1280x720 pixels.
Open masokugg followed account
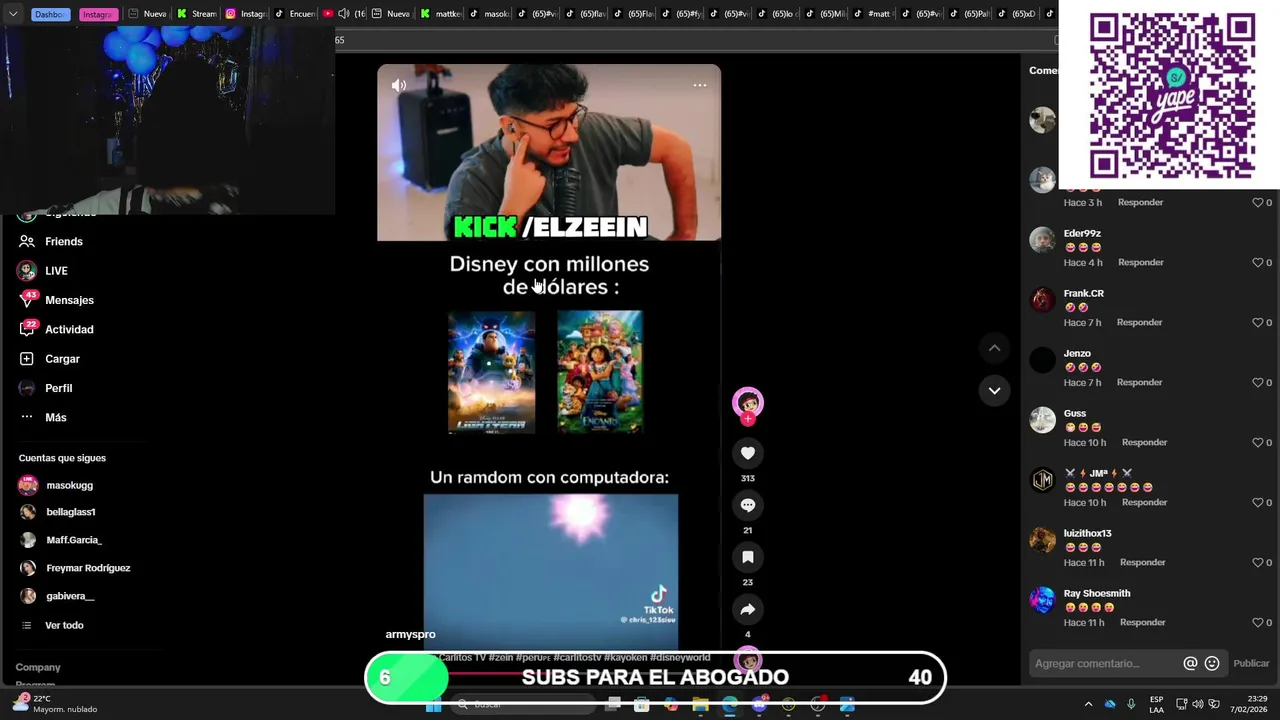tap(56, 485)
